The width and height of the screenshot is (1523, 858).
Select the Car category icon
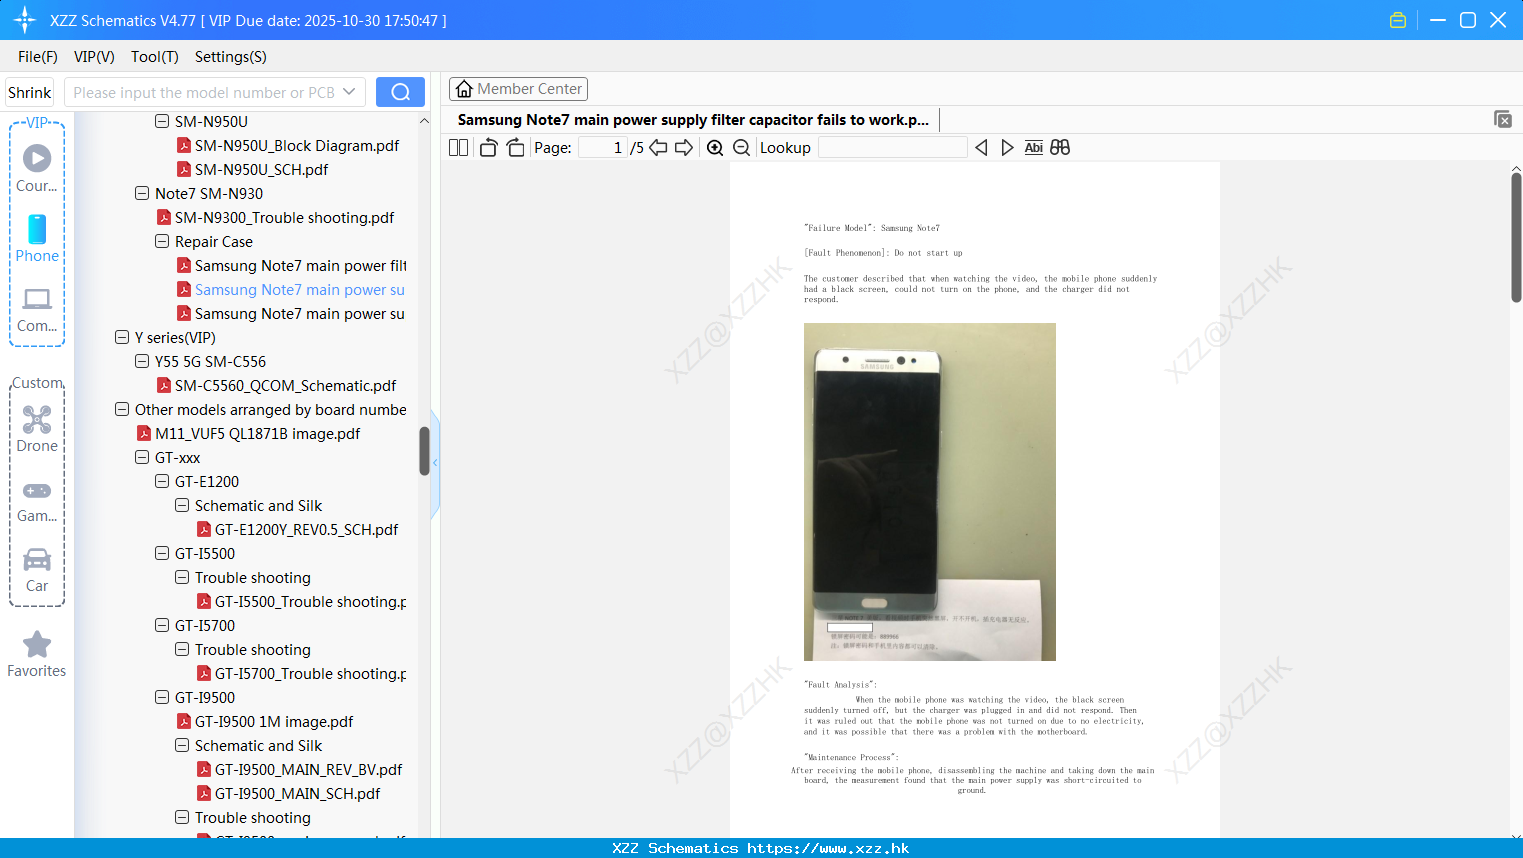pos(37,570)
